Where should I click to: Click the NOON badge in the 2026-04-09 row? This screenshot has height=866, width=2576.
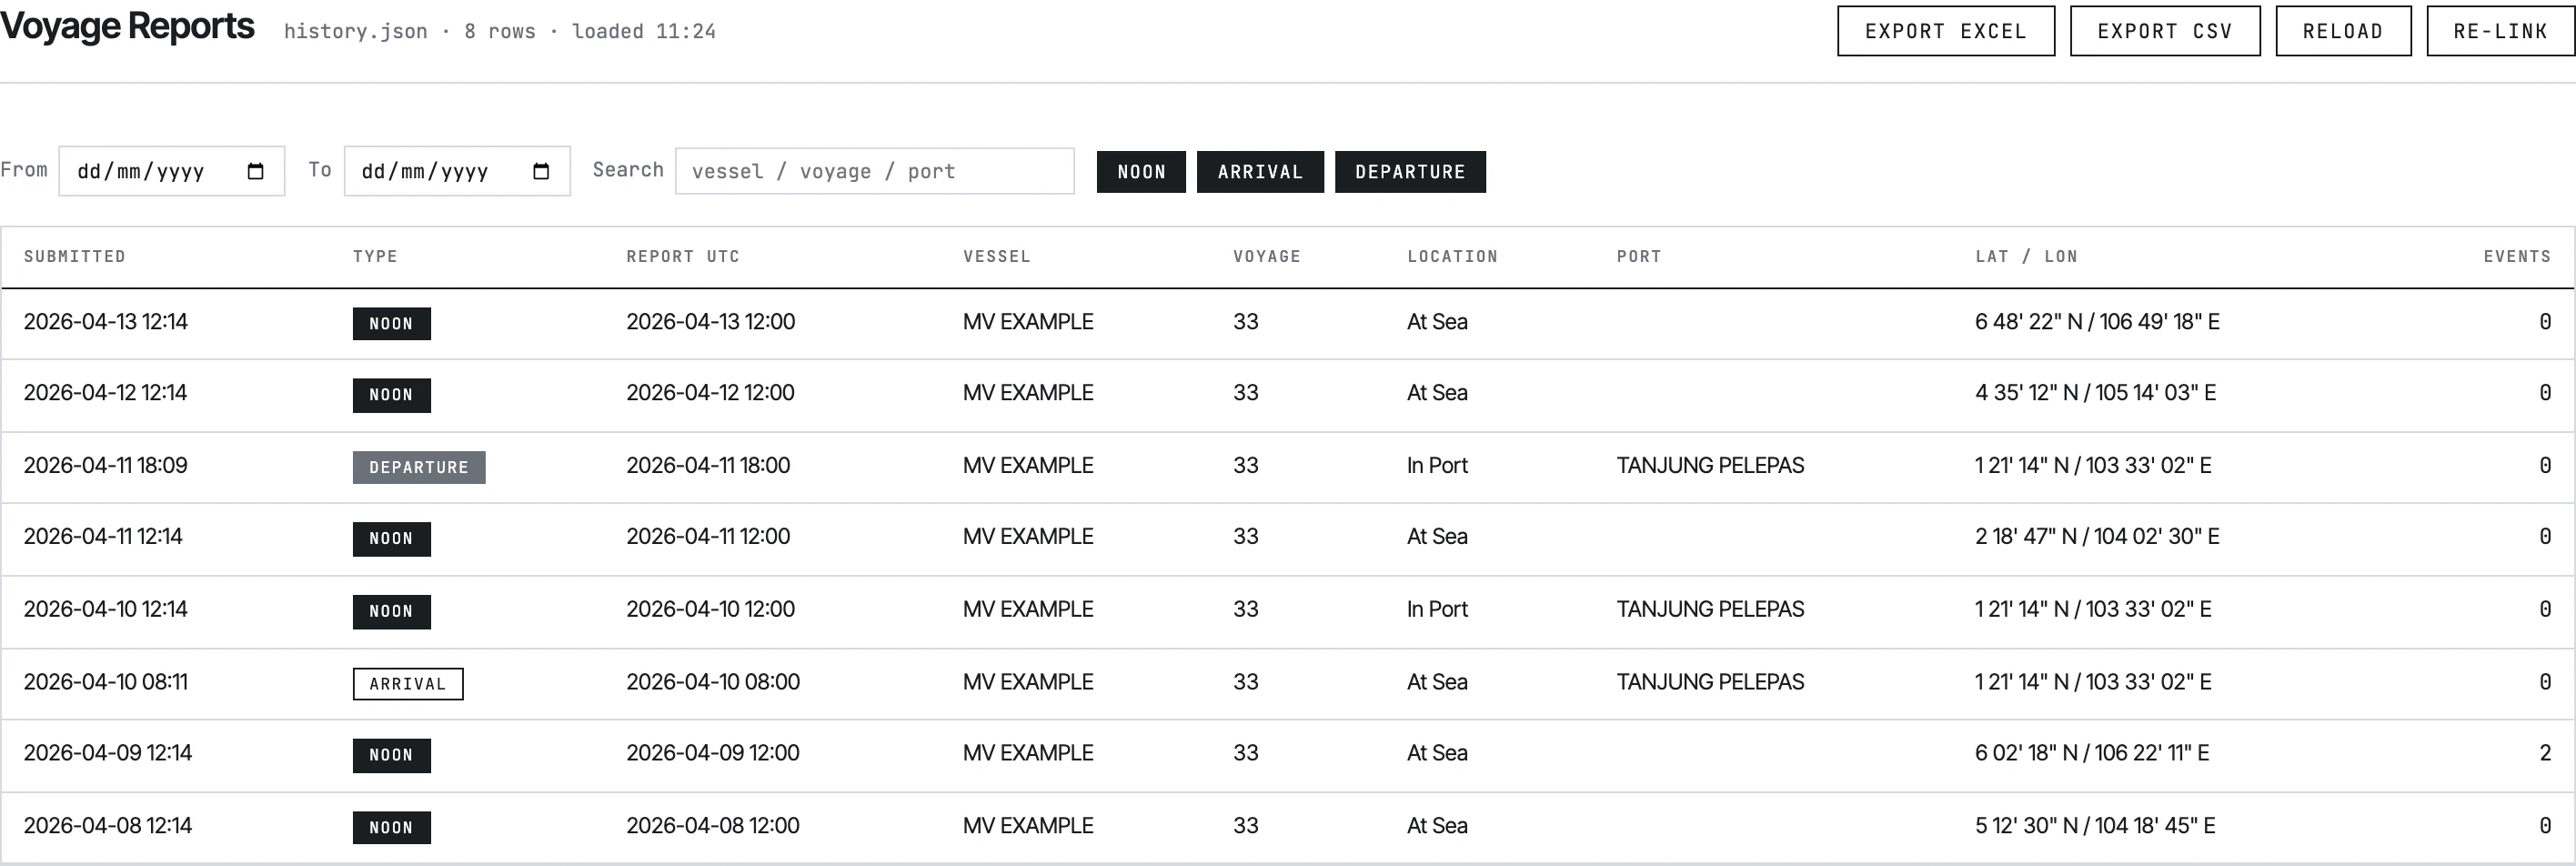[392, 755]
